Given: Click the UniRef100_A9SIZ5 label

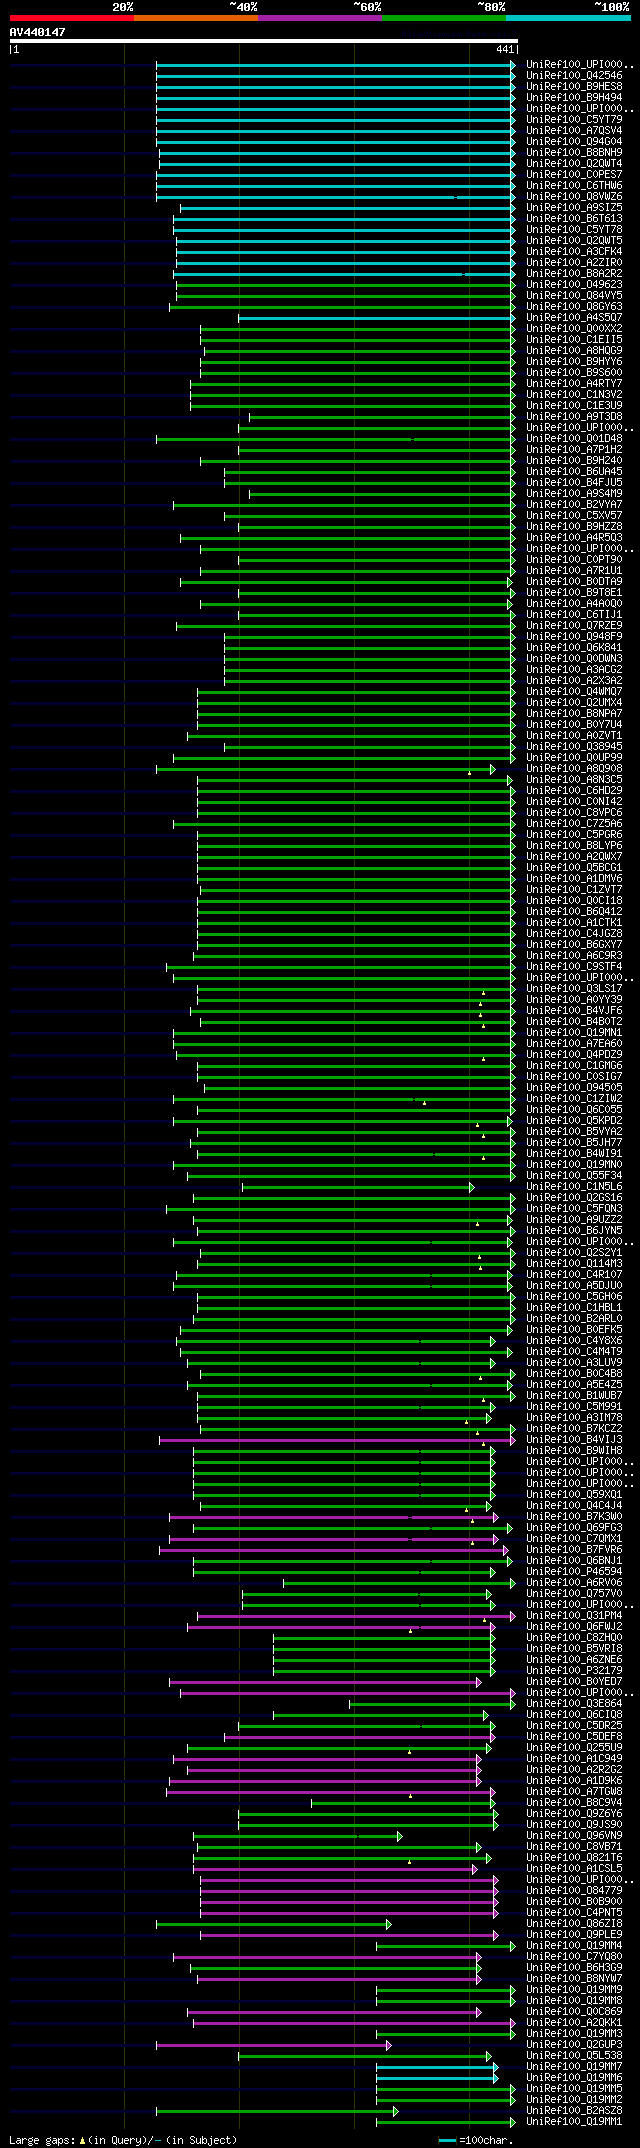Looking at the screenshot, I should pyautogui.click(x=574, y=207).
